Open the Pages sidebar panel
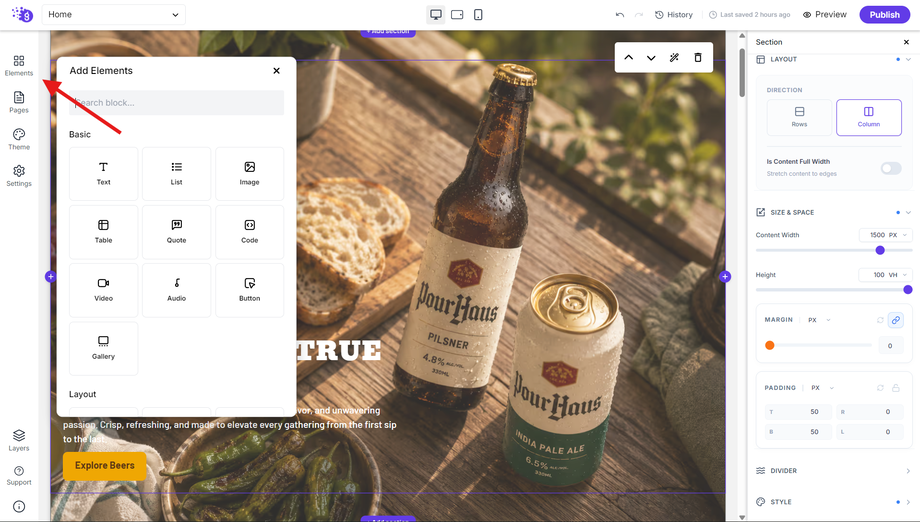 coord(19,102)
